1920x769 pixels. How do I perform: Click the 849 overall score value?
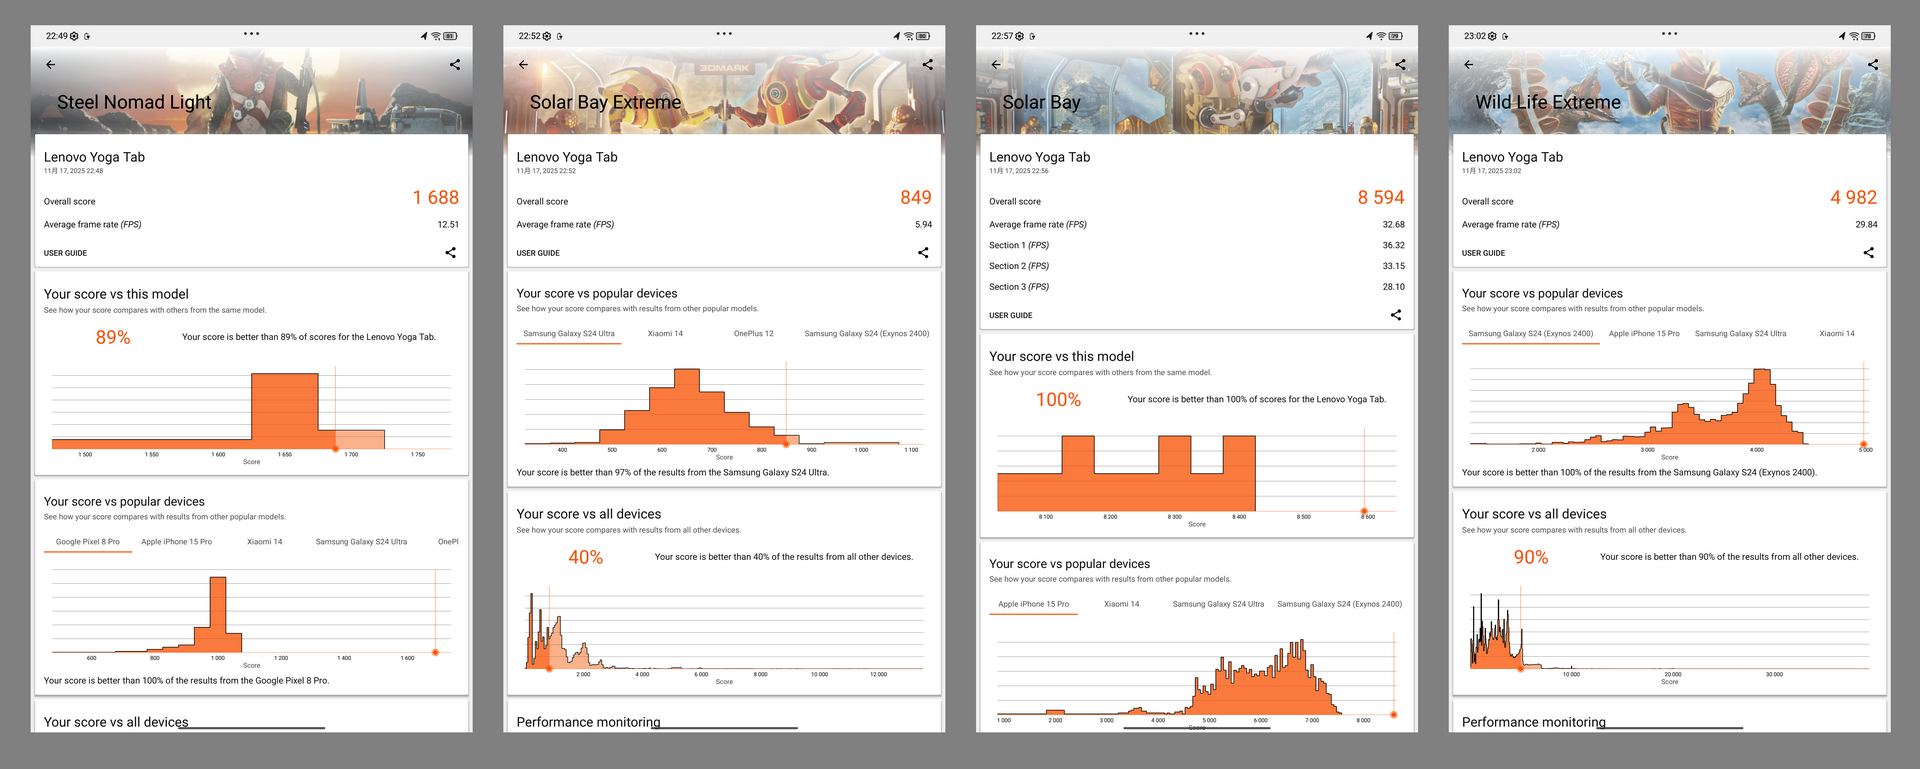916,198
